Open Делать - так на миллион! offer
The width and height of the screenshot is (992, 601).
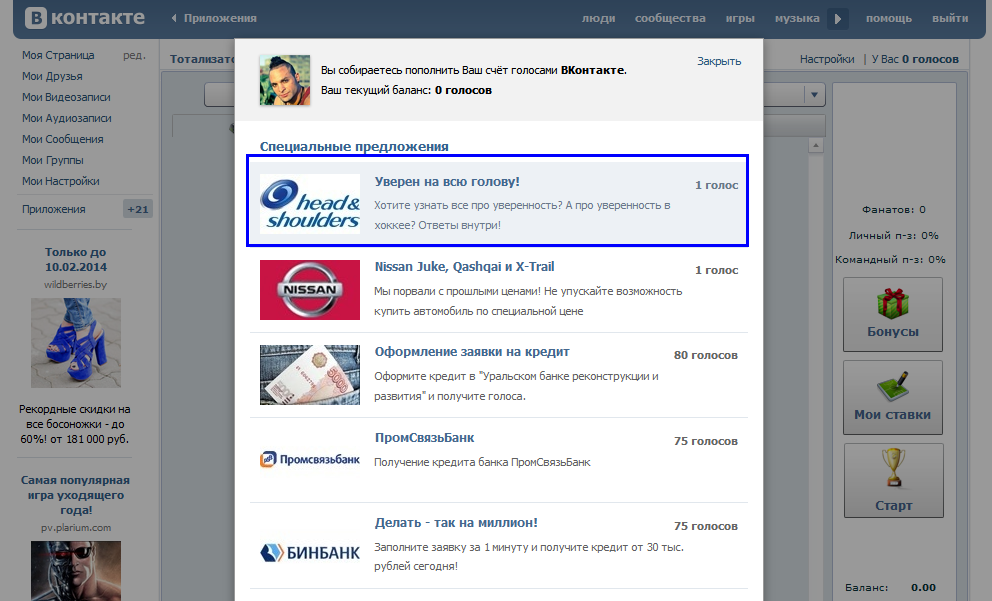(456, 523)
